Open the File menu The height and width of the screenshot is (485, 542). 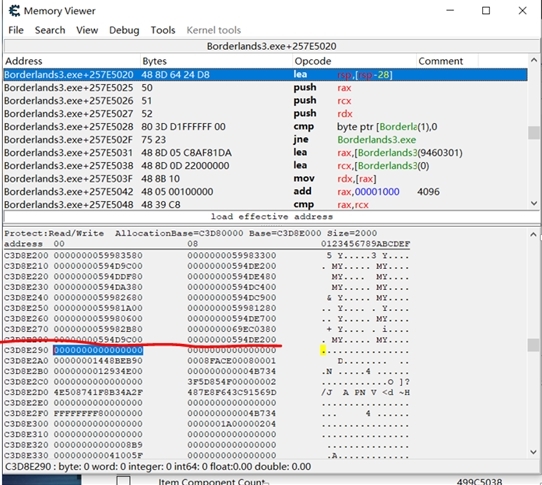click(x=16, y=30)
